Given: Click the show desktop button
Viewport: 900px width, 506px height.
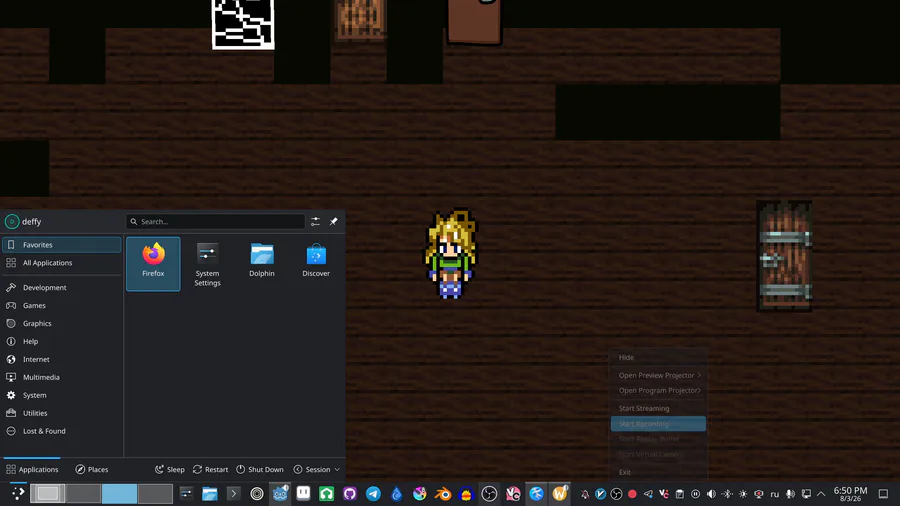Looking at the screenshot, I should [x=883, y=494].
